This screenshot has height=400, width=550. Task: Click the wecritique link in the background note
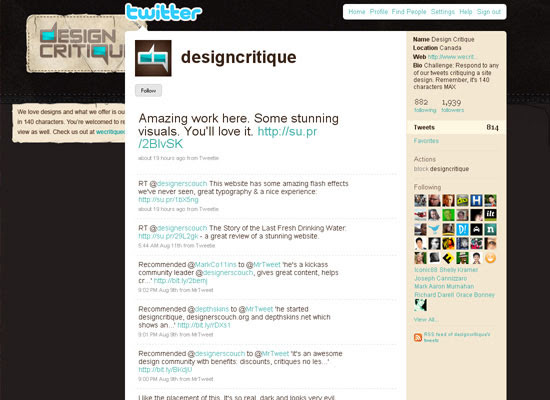[110, 132]
